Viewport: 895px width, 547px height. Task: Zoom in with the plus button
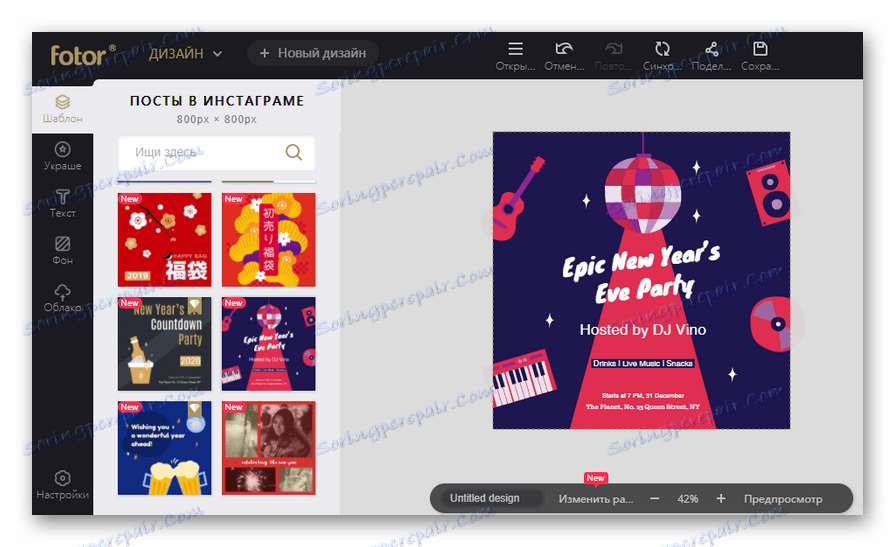point(721,498)
